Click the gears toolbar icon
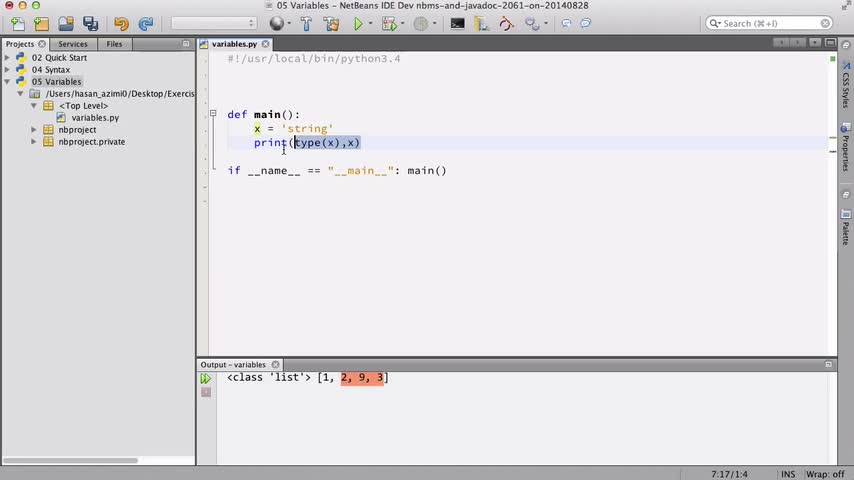The width and height of the screenshot is (854, 480). coord(532,23)
